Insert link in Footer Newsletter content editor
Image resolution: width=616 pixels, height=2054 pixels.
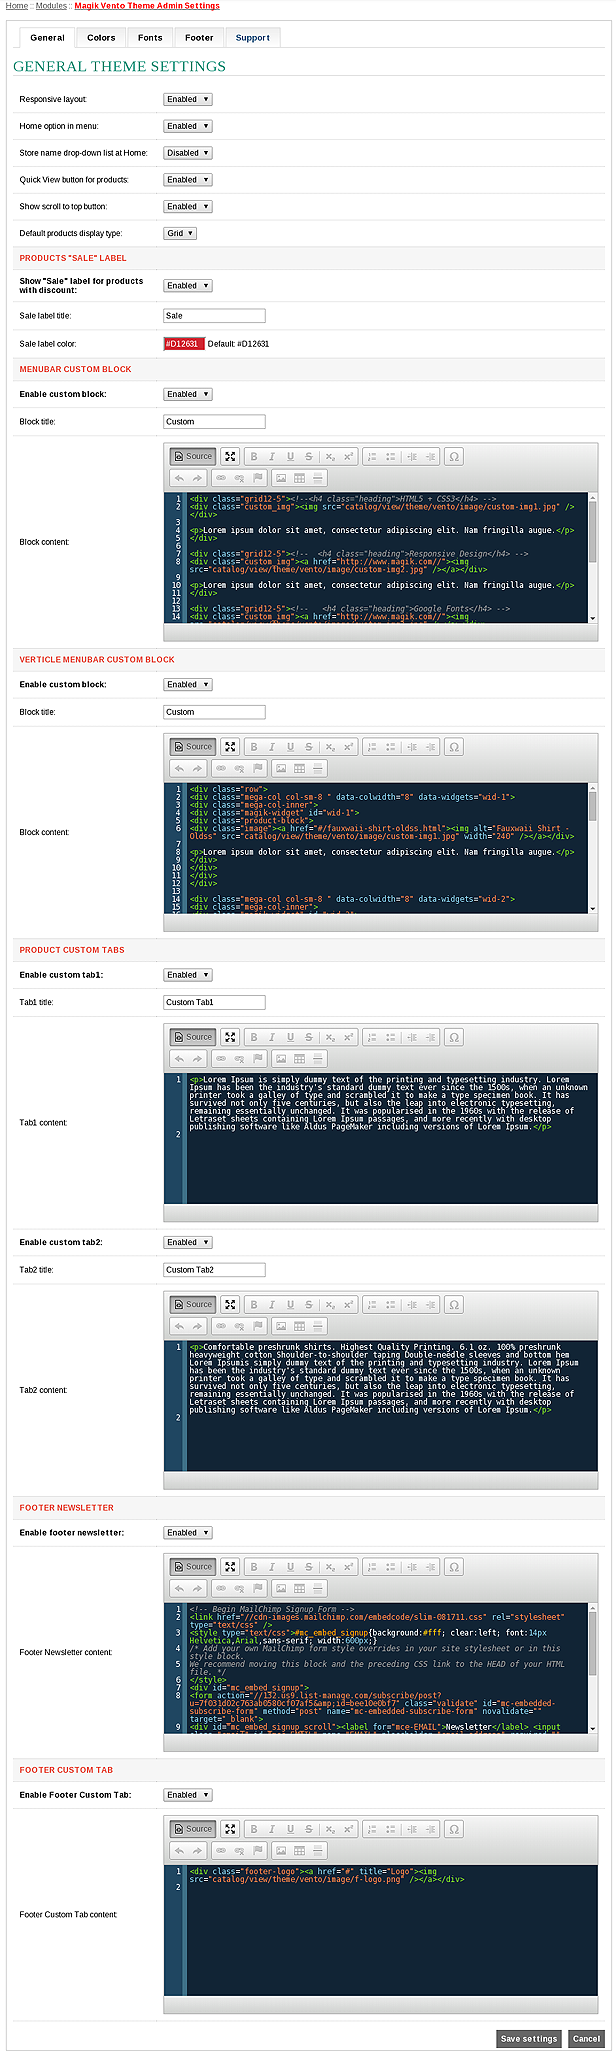tap(221, 1588)
